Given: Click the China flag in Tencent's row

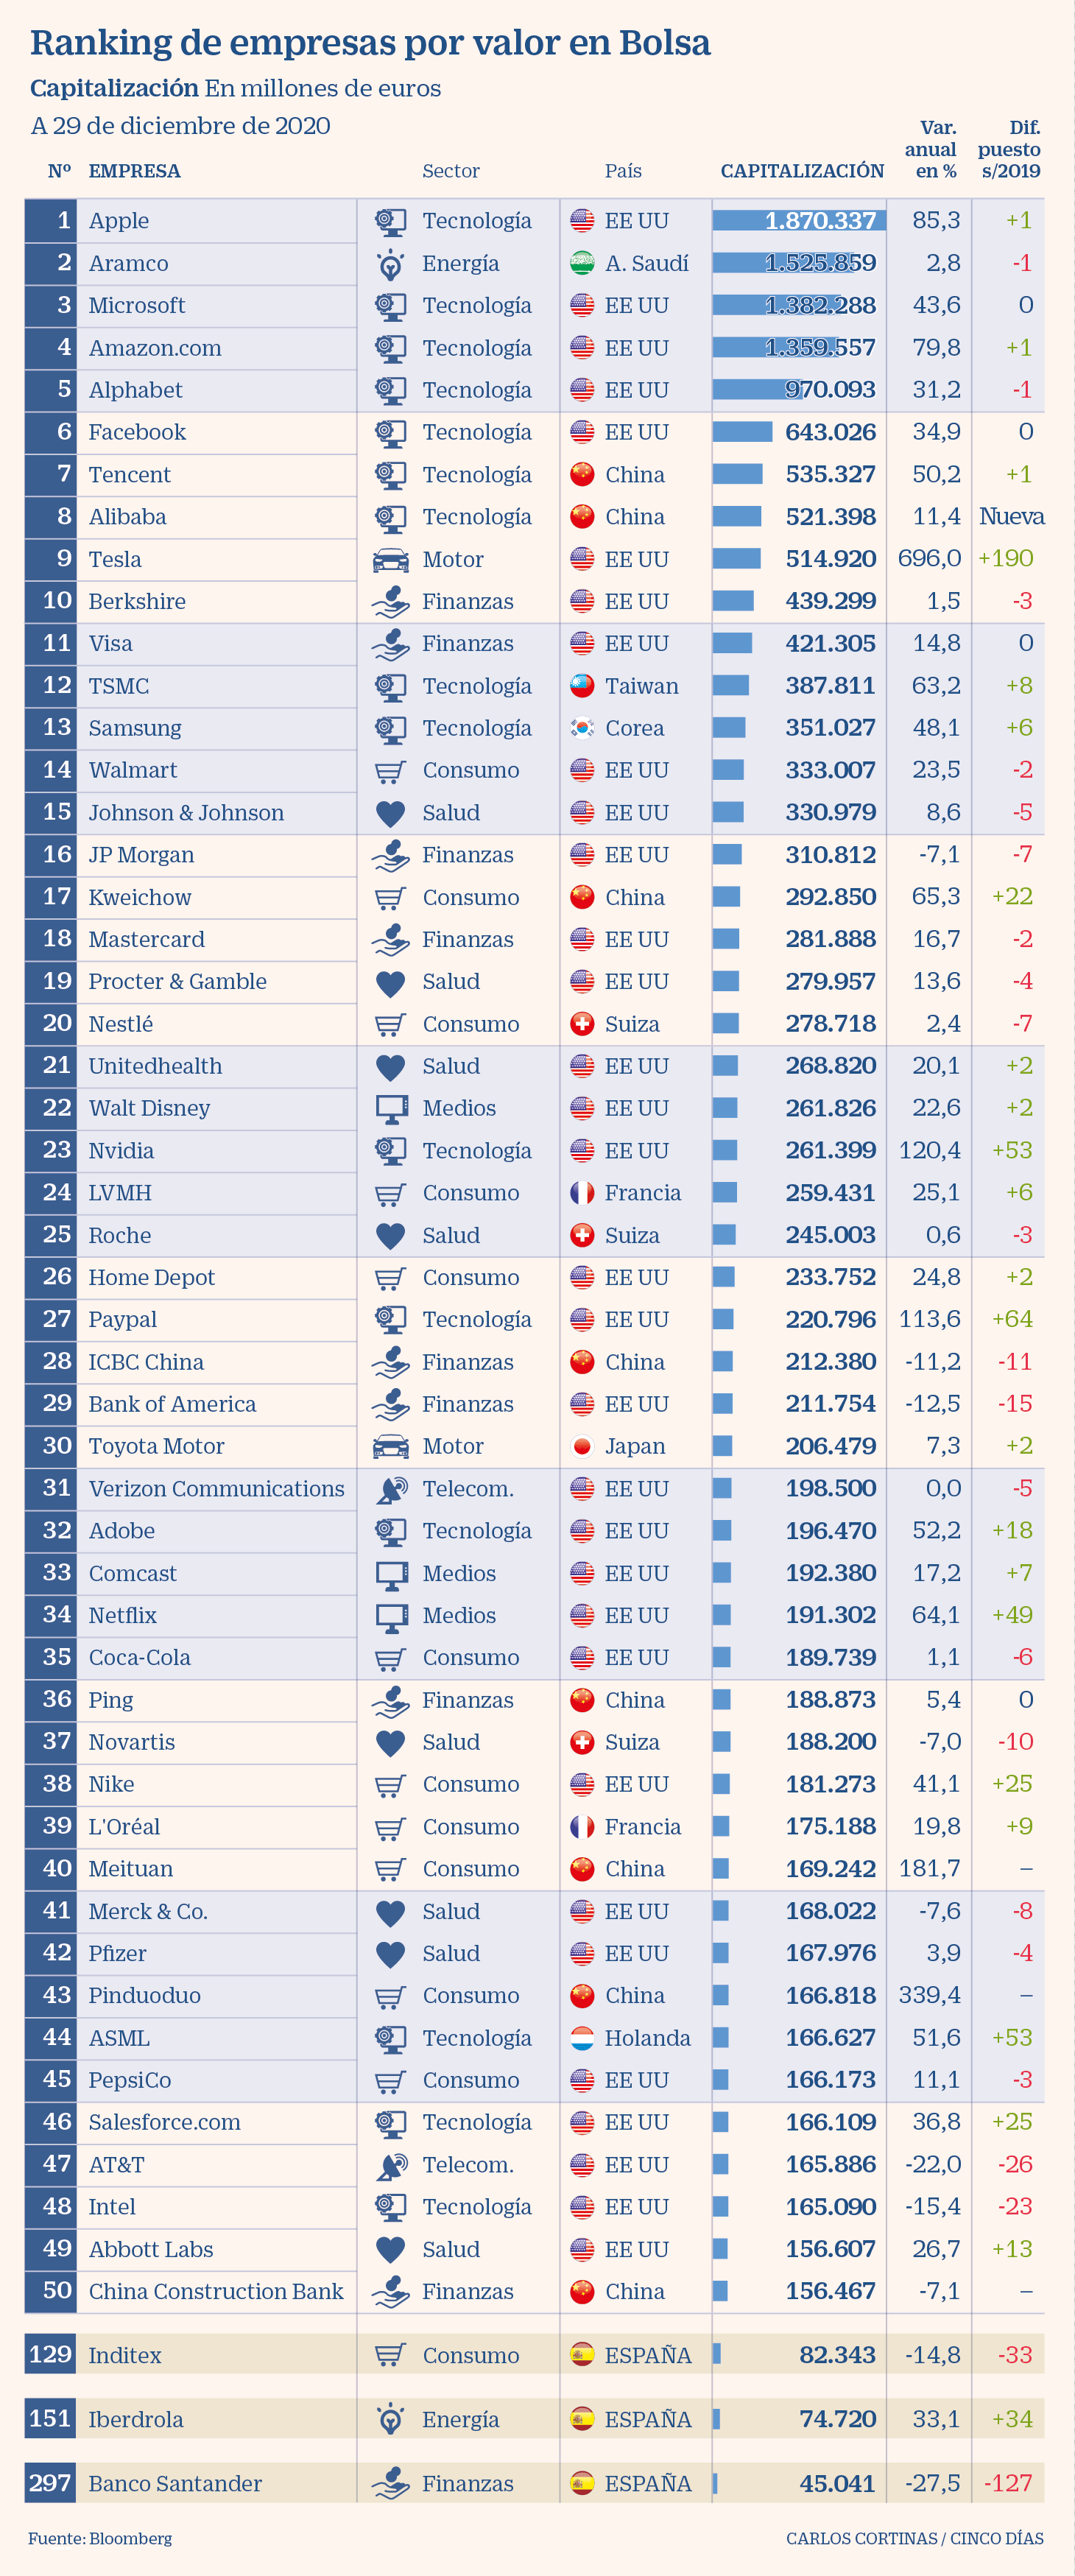Looking at the screenshot, I should click(x=582, y=475).
